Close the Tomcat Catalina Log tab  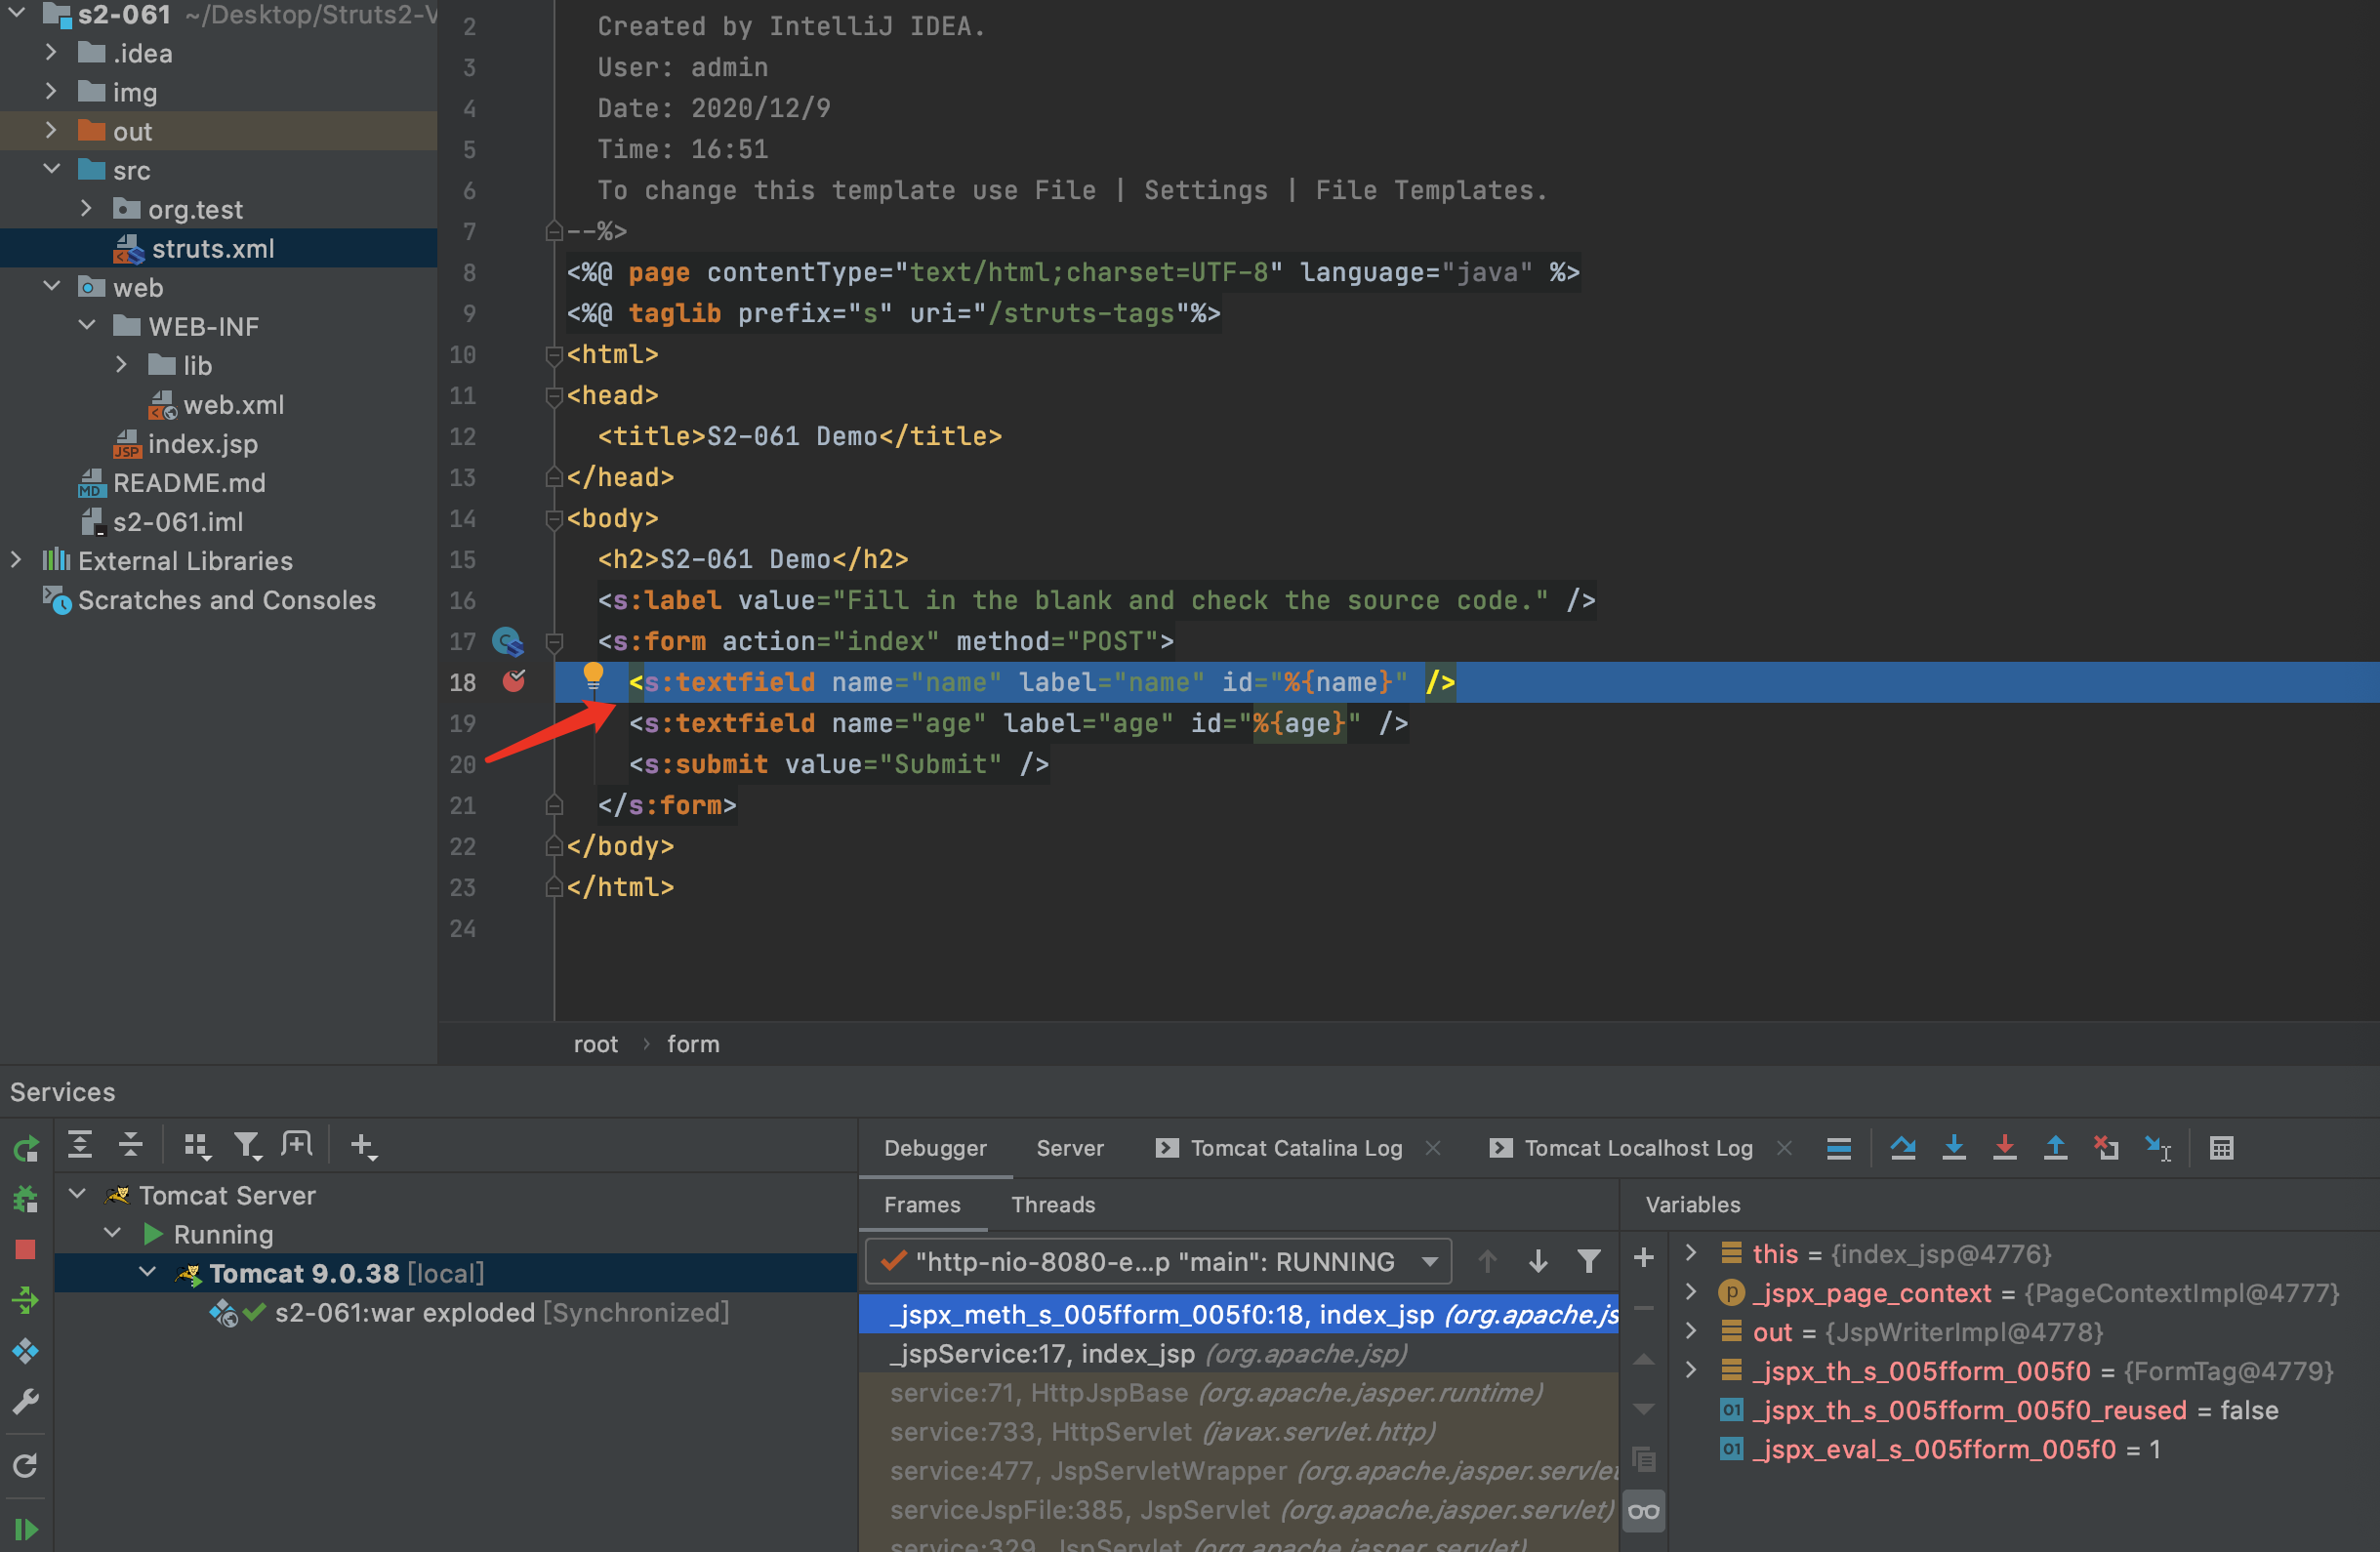[1432, 1148]
